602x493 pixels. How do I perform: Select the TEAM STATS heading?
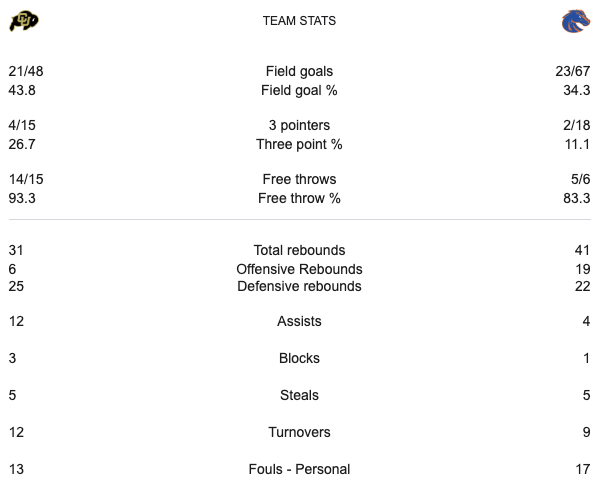click(299, 21)
